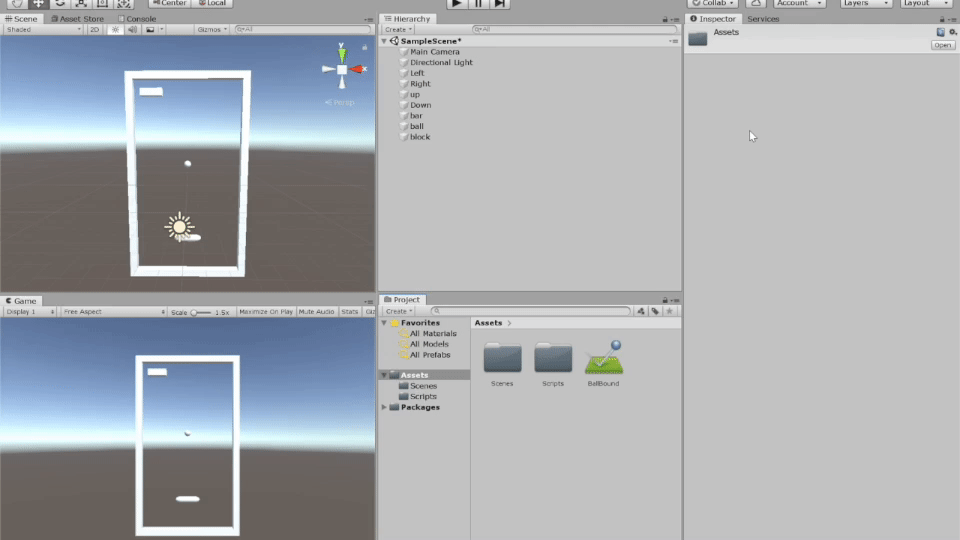This screenshot has height=540, width=960.
Task: Open the cloud services icon
Action: pos(756,4)
